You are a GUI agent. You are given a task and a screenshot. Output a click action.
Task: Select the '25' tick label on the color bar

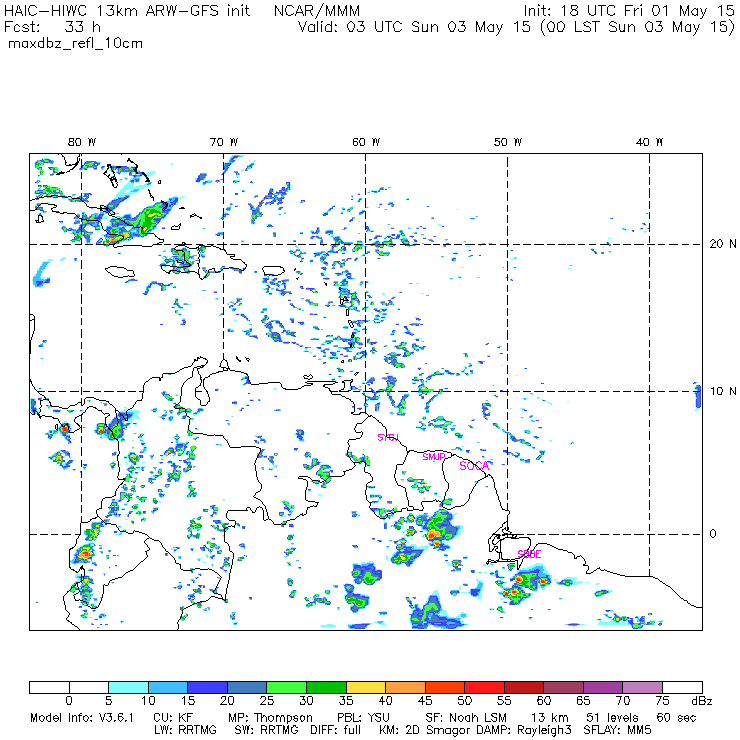[x=267, y=701]
